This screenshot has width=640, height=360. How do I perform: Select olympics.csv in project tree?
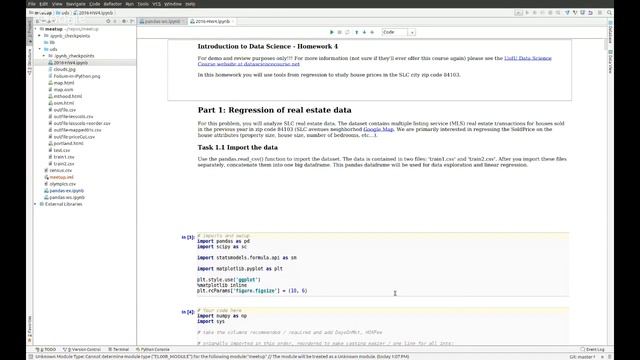click(x=62, y=184)
